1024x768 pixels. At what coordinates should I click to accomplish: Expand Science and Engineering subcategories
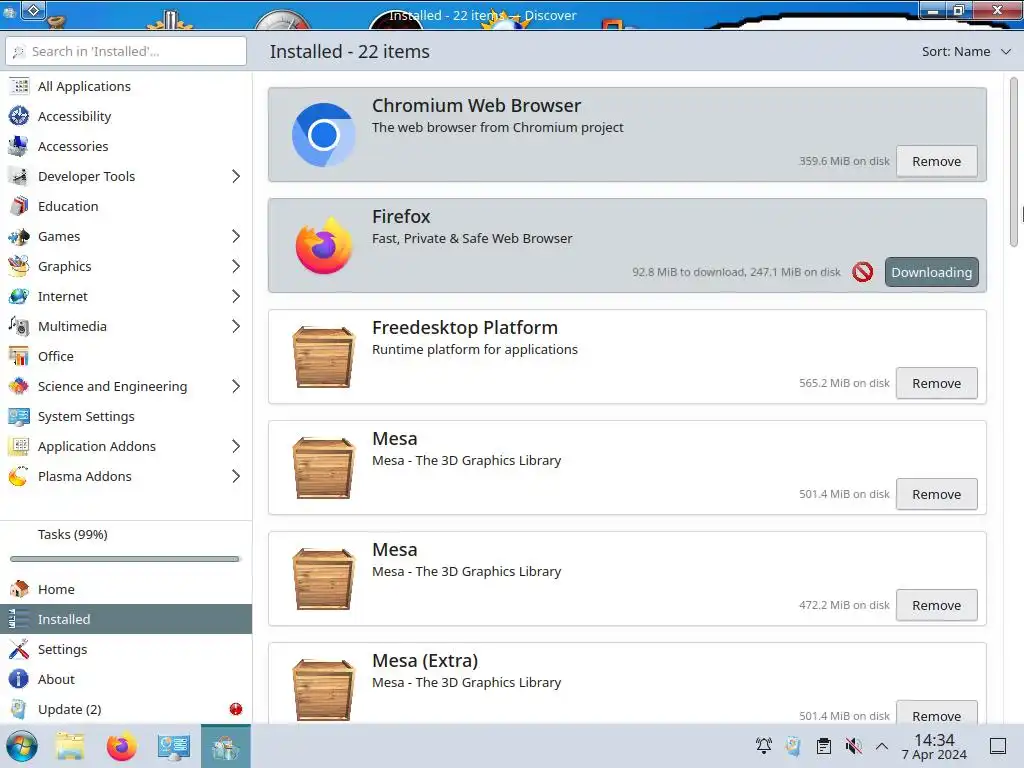coord(236,387)
